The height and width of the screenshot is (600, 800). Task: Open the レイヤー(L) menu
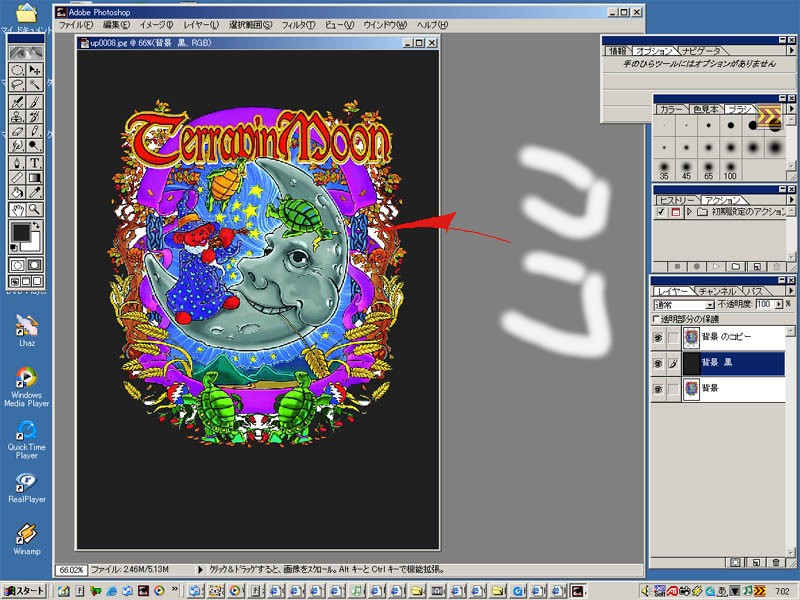(201, 24)
